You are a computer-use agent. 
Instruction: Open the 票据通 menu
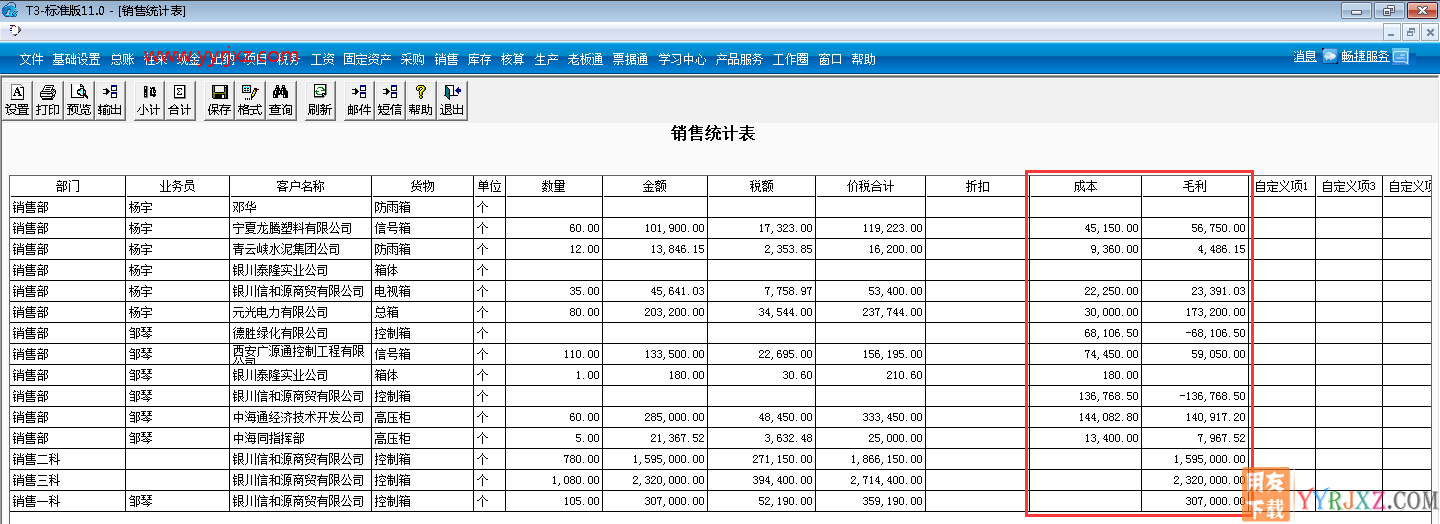click(630, 59)
